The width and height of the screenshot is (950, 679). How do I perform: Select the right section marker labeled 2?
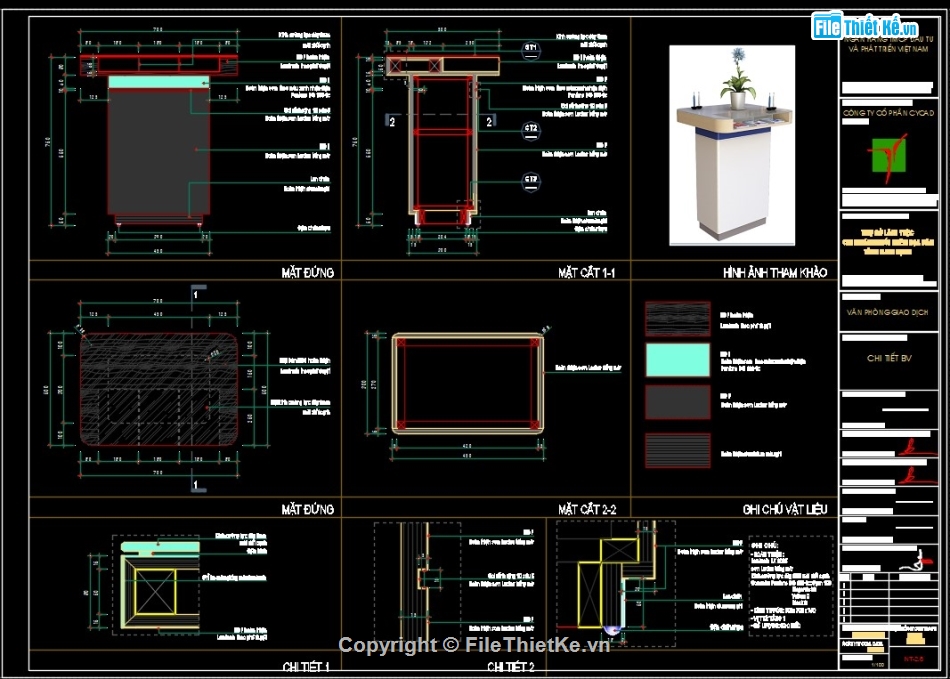click(x=489, y=121)
